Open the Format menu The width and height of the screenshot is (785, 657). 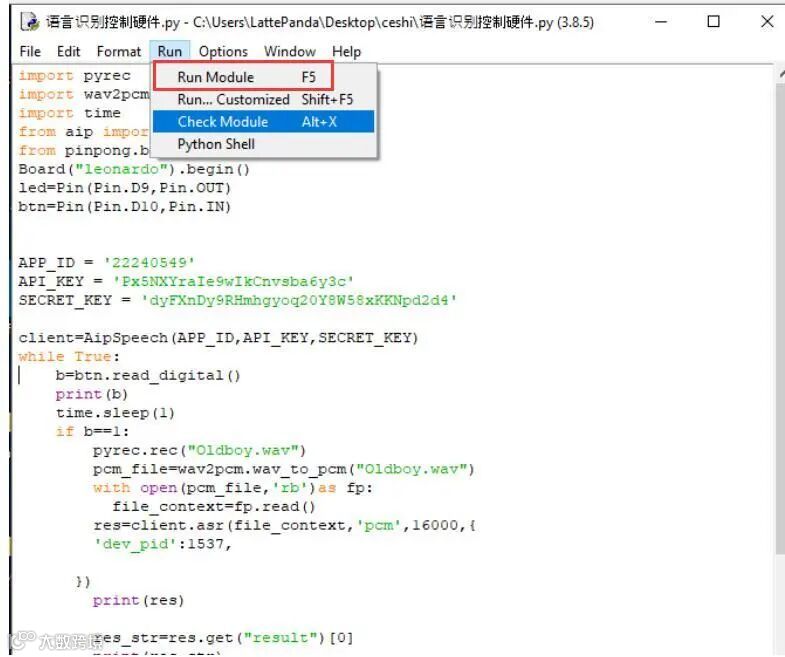[x=119, y=52]
